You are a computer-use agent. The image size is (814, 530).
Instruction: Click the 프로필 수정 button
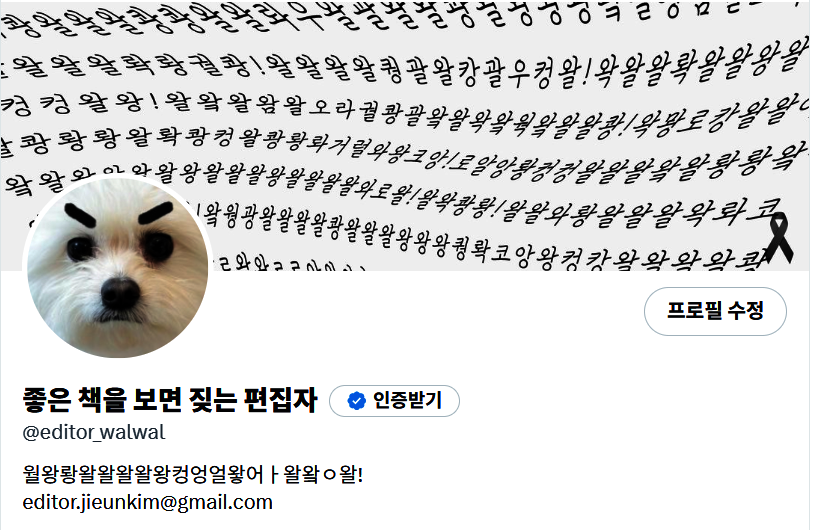coord(715,311)
